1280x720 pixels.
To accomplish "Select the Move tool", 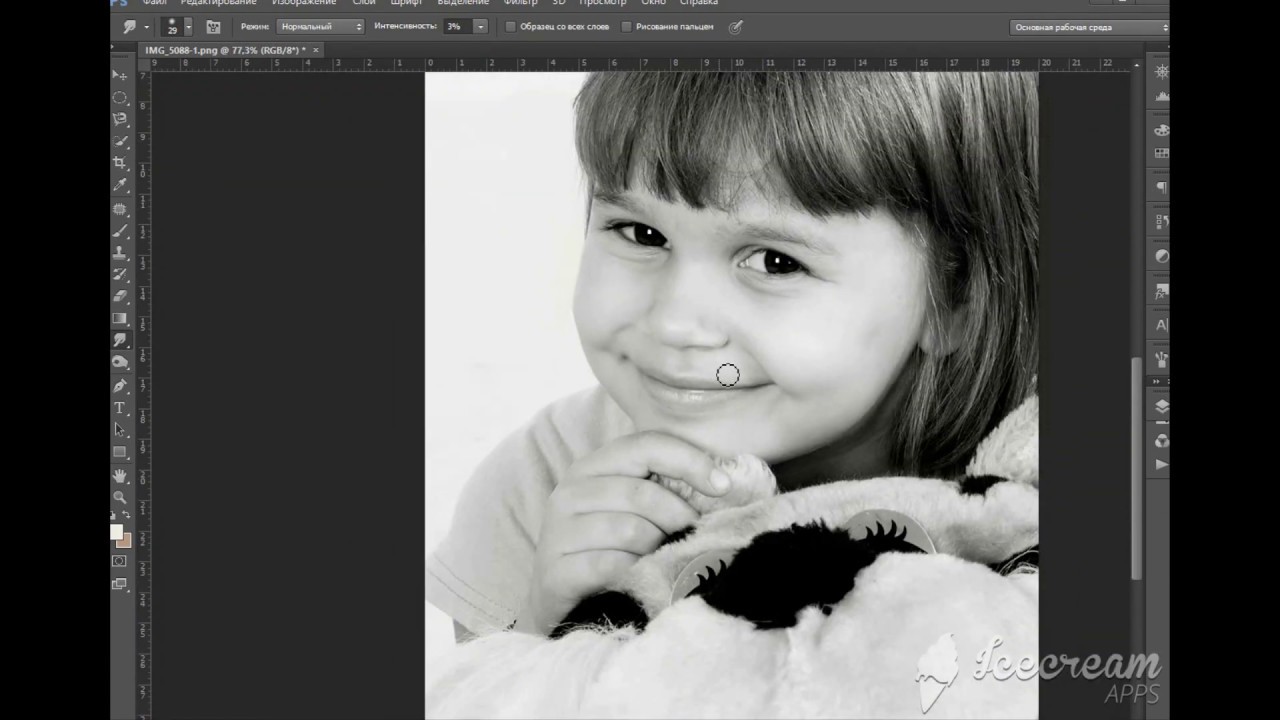I will coord(120,75).
